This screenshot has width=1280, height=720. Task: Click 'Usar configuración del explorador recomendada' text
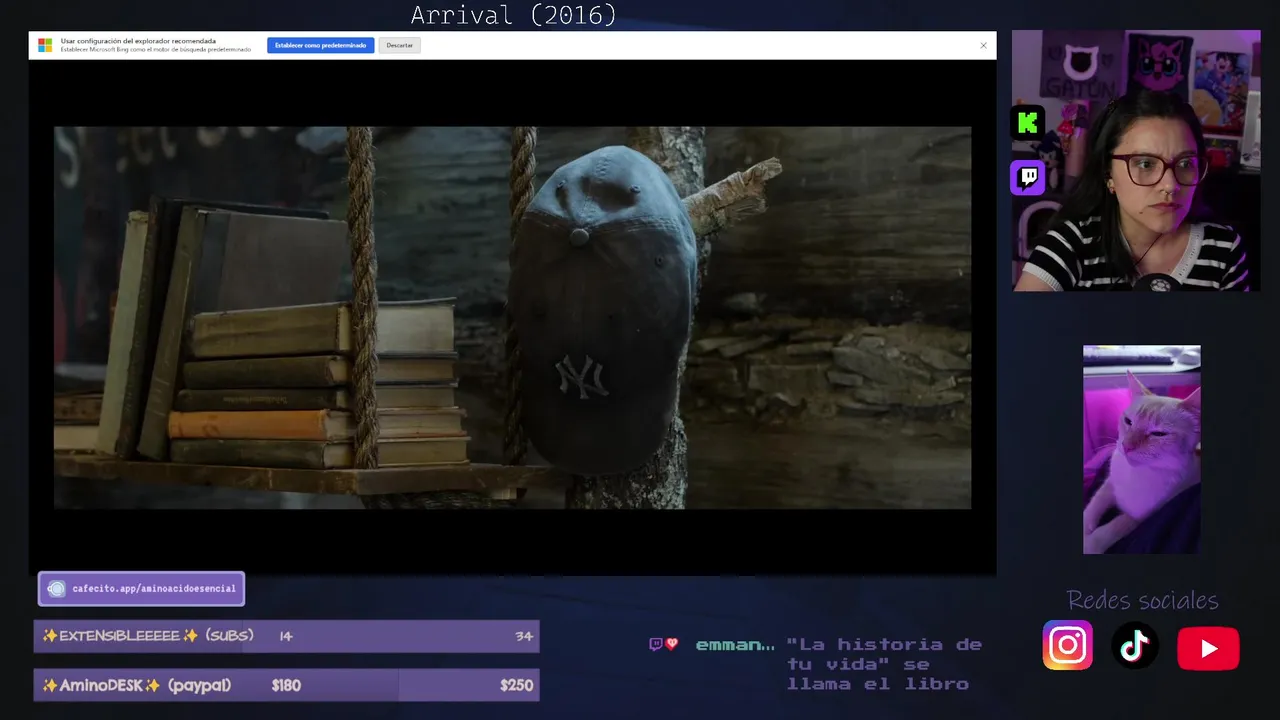pyautogui.click(x=138, y=41)
